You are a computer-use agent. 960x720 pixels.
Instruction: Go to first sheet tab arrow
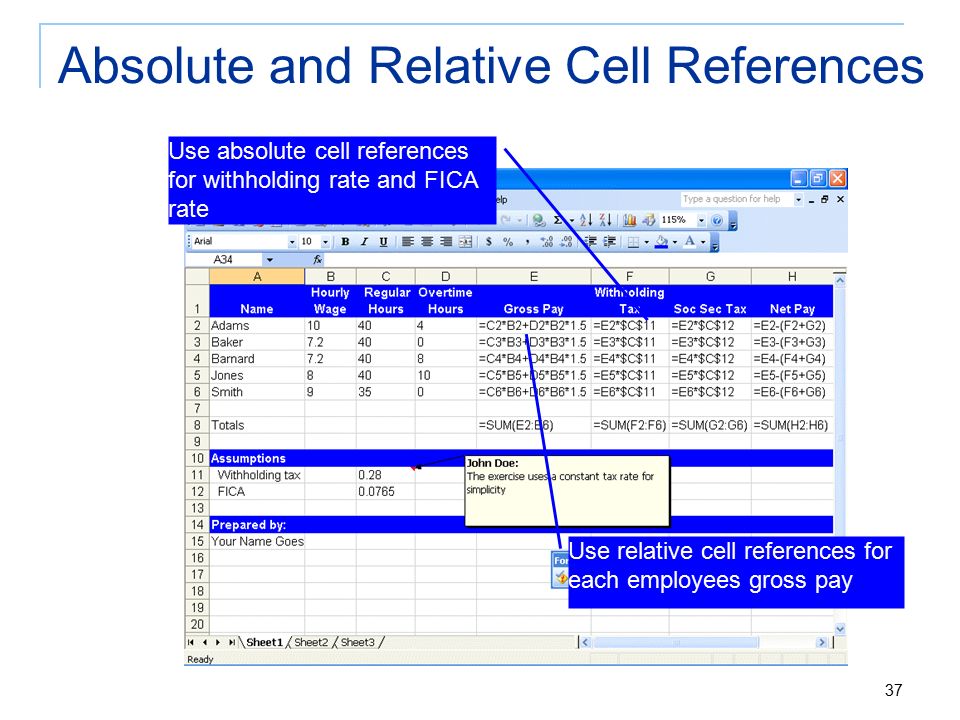coord(191,642)
